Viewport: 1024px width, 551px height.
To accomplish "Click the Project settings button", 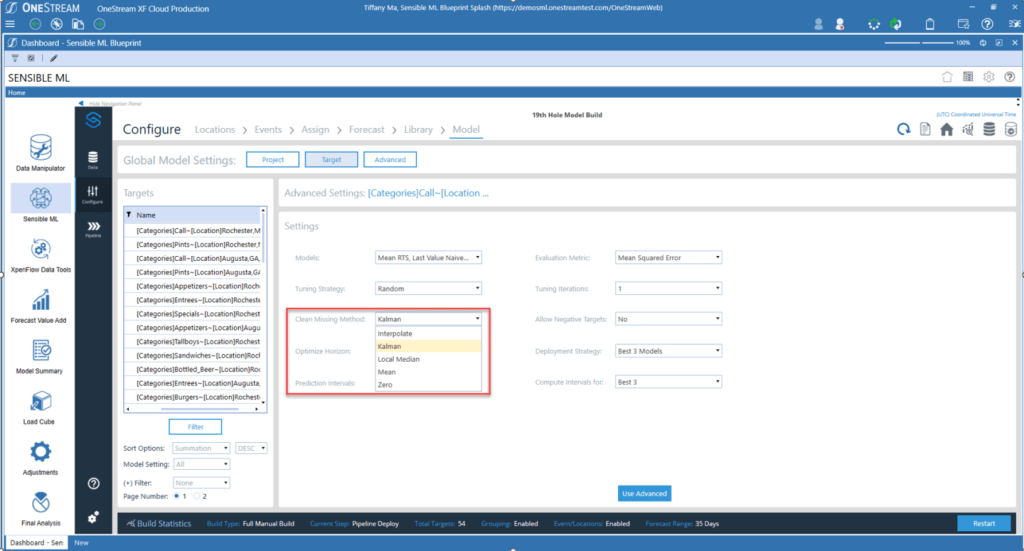I will (272, 159).
